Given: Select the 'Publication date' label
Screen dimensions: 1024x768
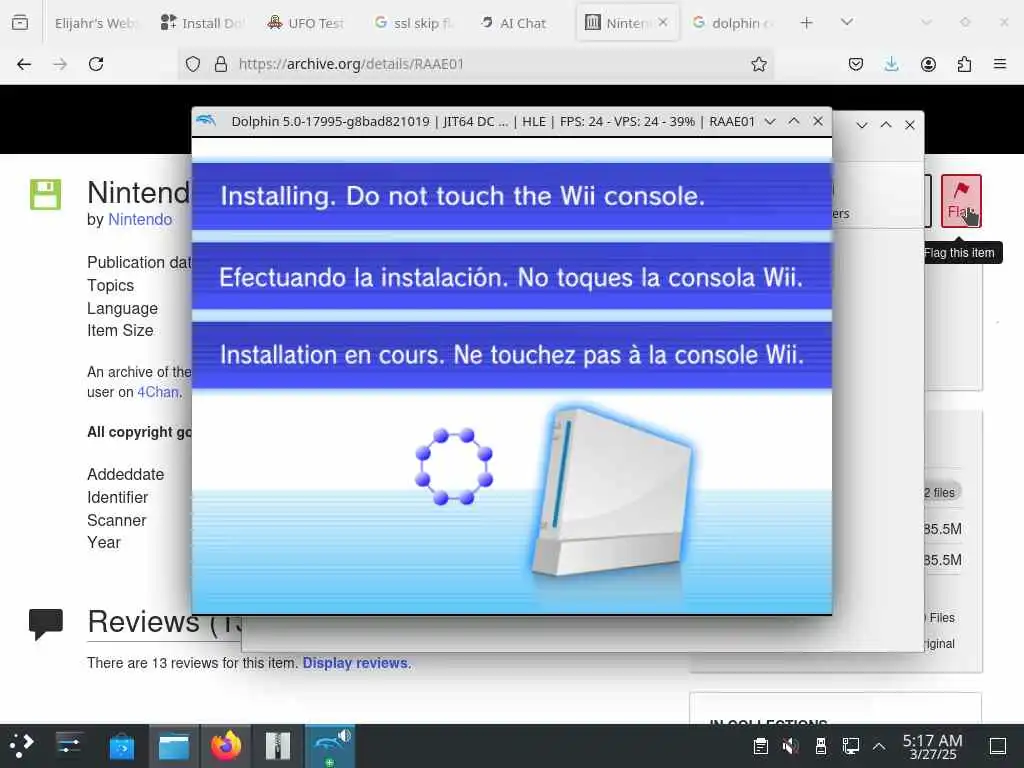Looking at the screenshot, I should [139, 263].
